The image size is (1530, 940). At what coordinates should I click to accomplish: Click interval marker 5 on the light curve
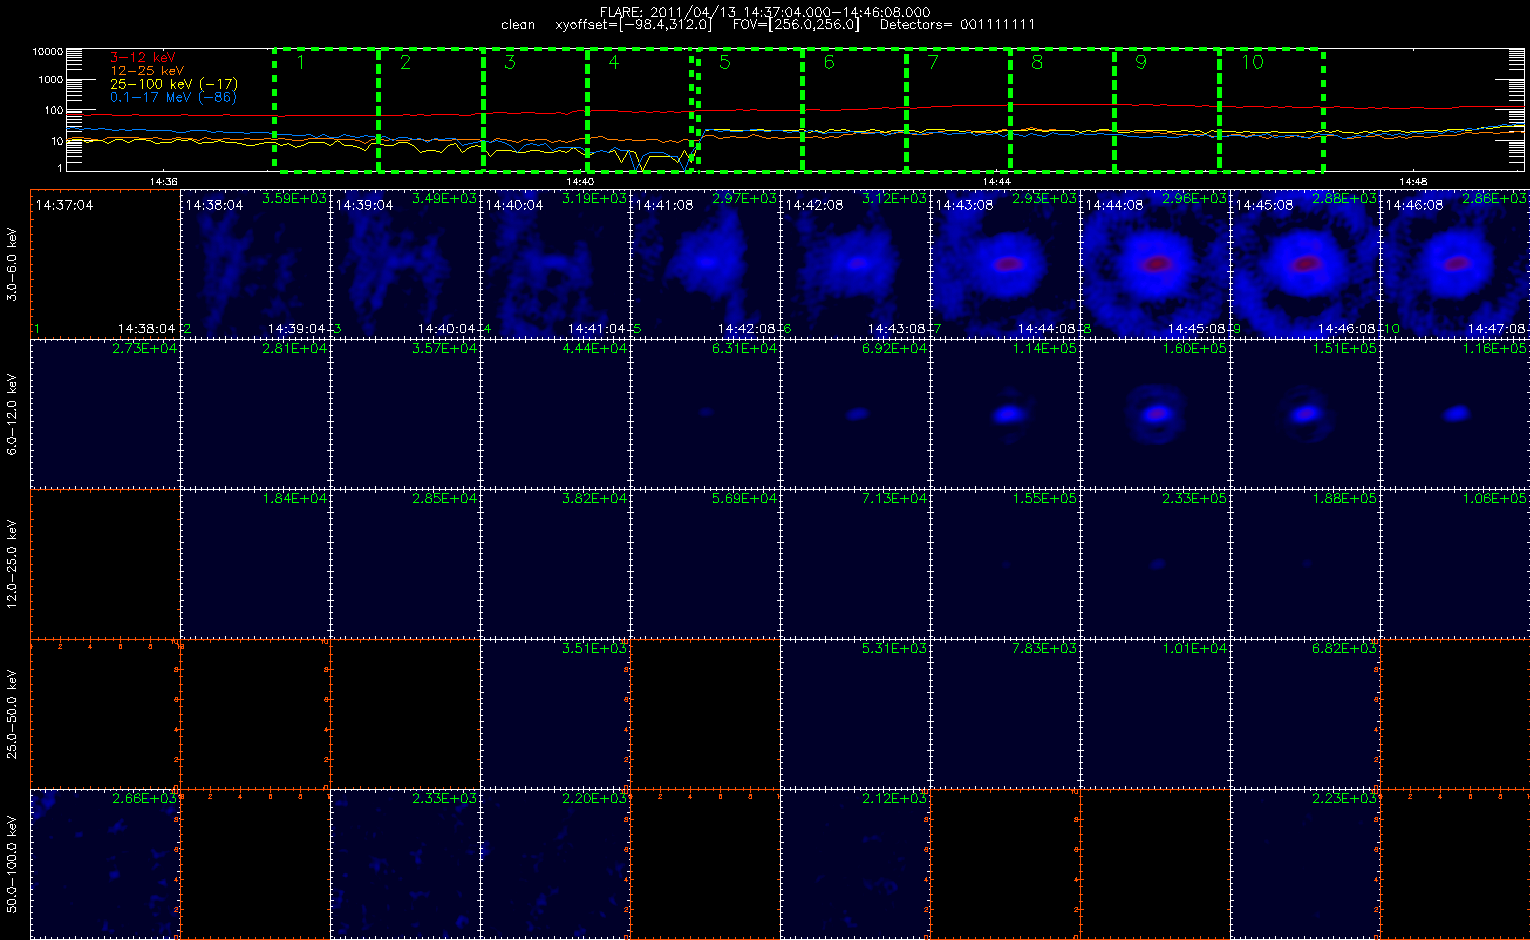(x=725, y=62)
